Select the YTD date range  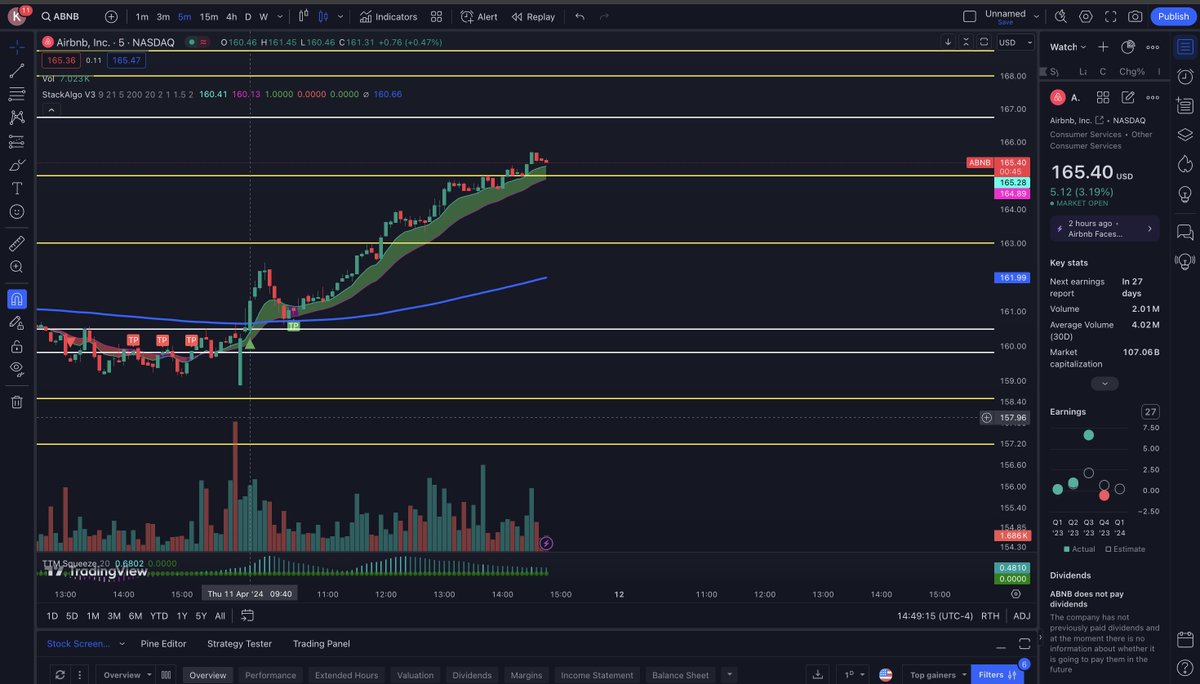click(x=159, y=616)
